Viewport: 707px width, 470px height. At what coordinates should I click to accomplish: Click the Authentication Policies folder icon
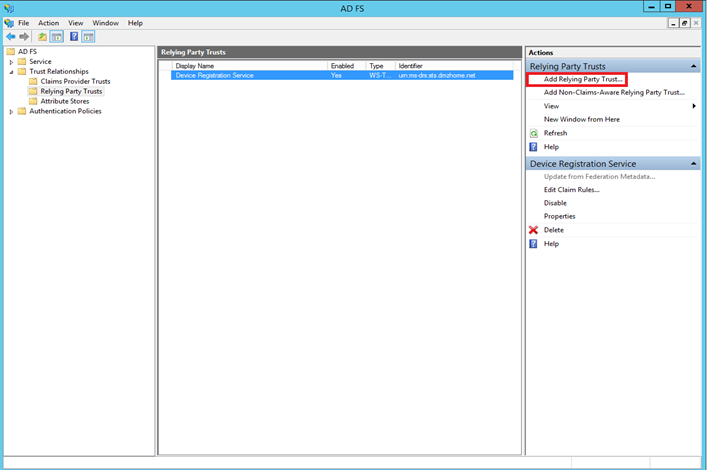click(22, 111)
